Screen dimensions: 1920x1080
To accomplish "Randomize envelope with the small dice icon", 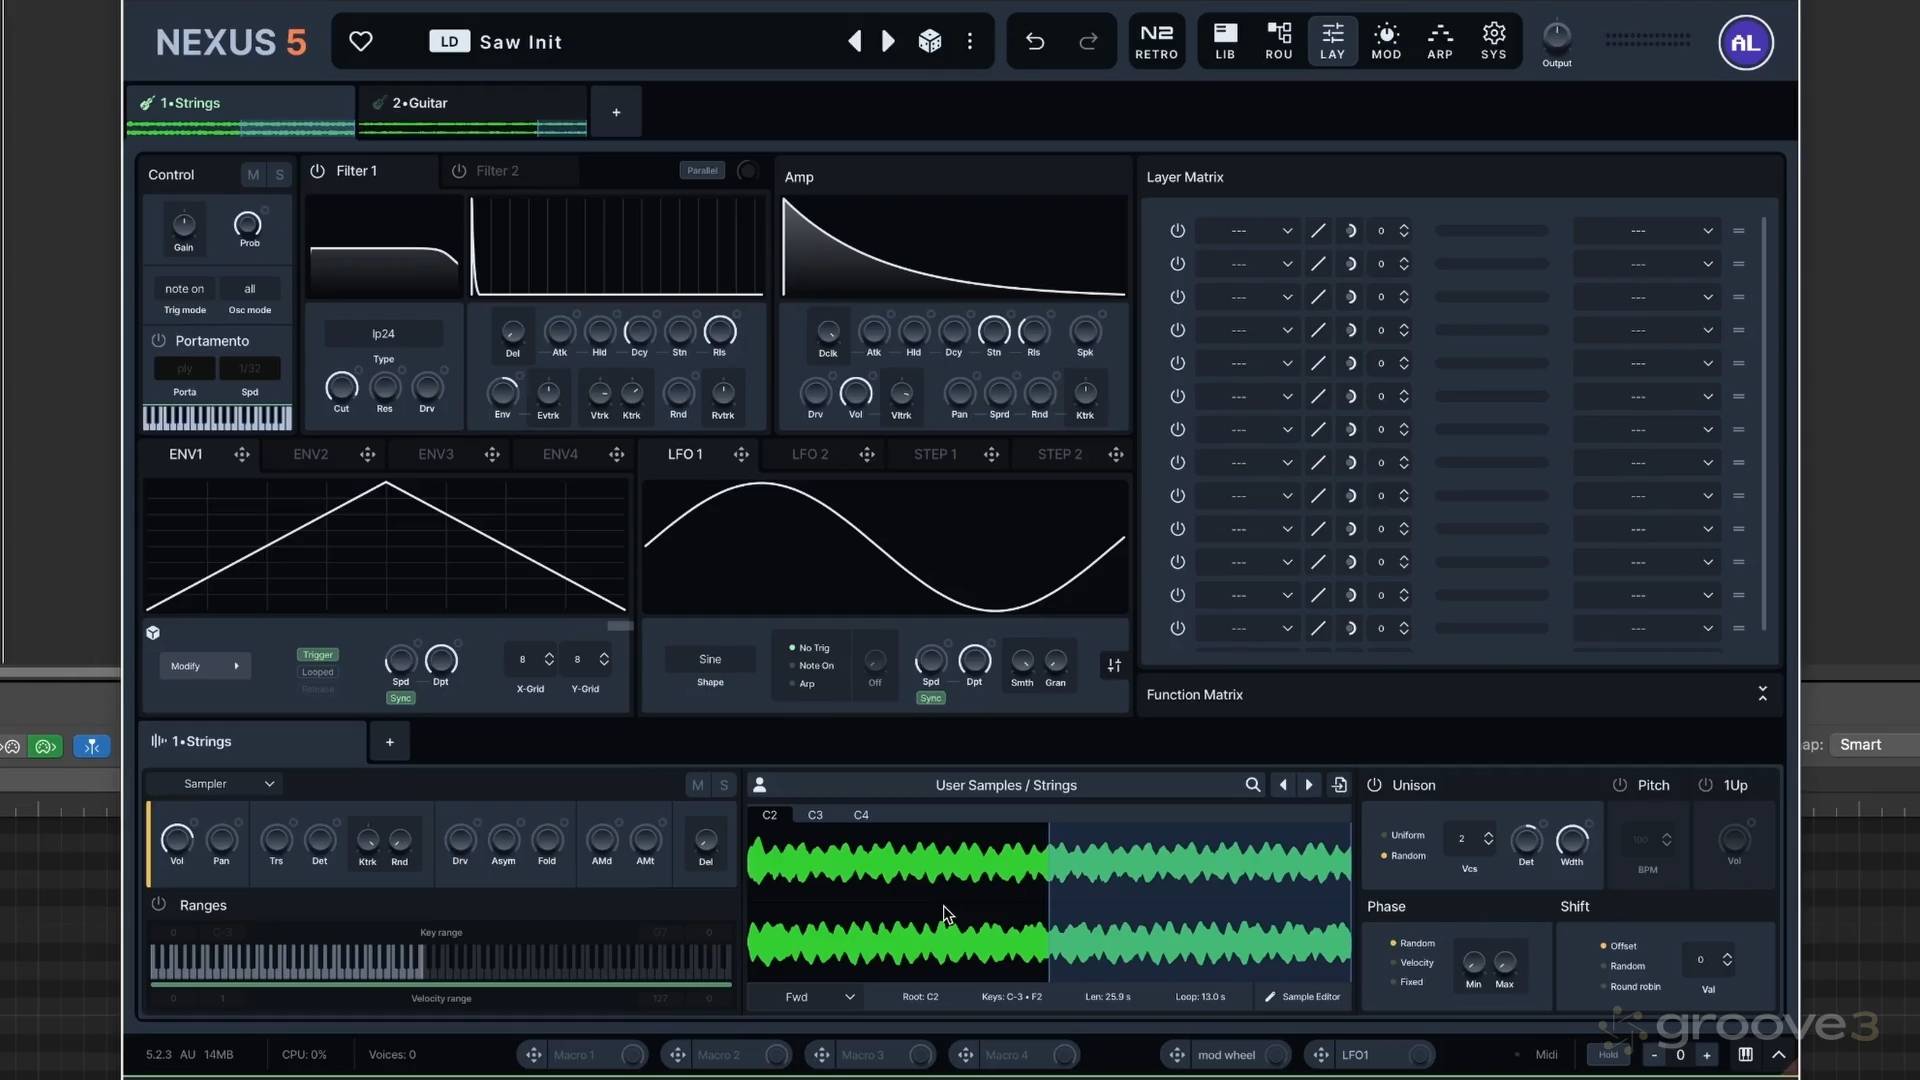I will (x=153, y=633).
